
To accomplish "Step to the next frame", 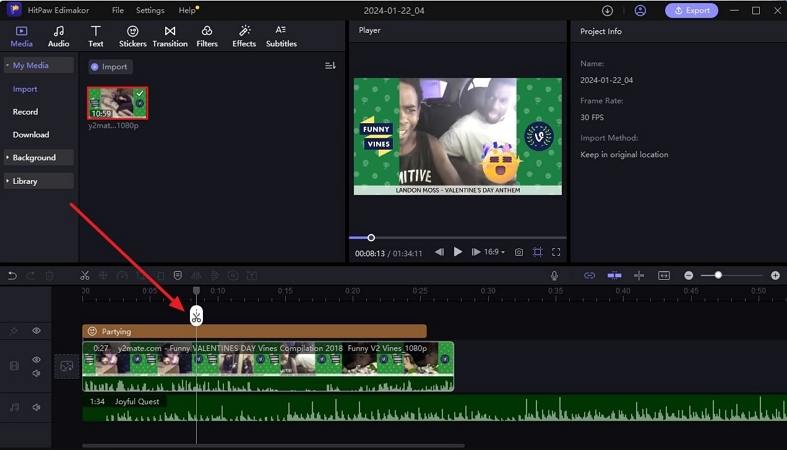I will (x=475, y=252).
